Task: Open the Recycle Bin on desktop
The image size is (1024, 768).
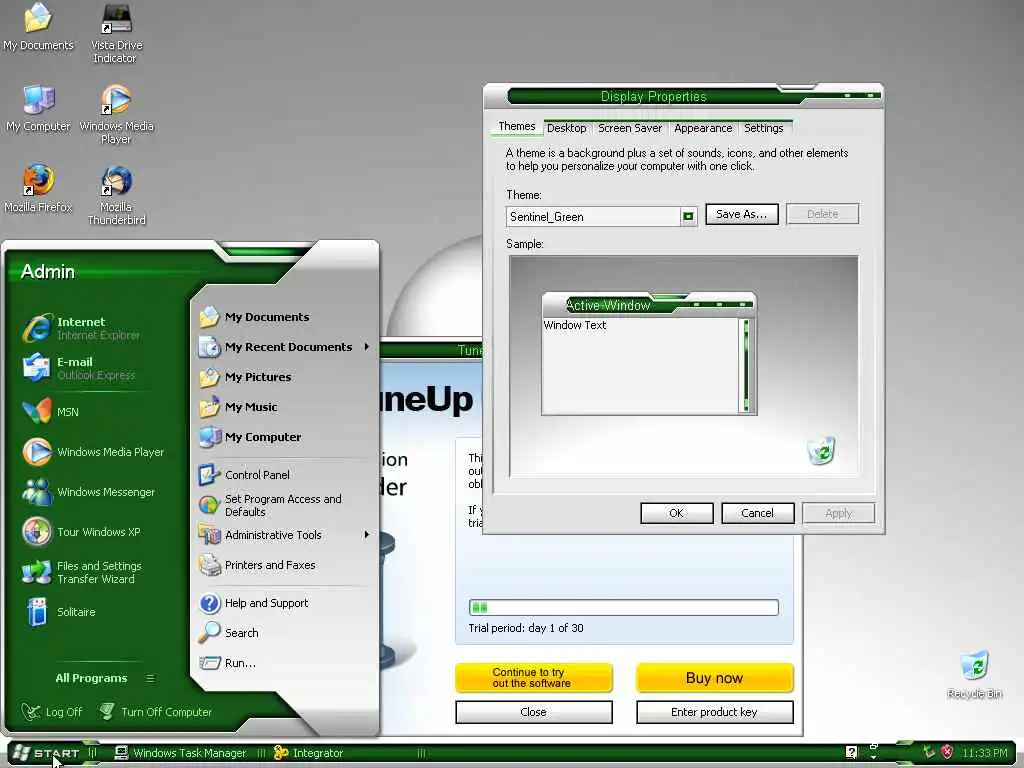Action: [974, 675]
